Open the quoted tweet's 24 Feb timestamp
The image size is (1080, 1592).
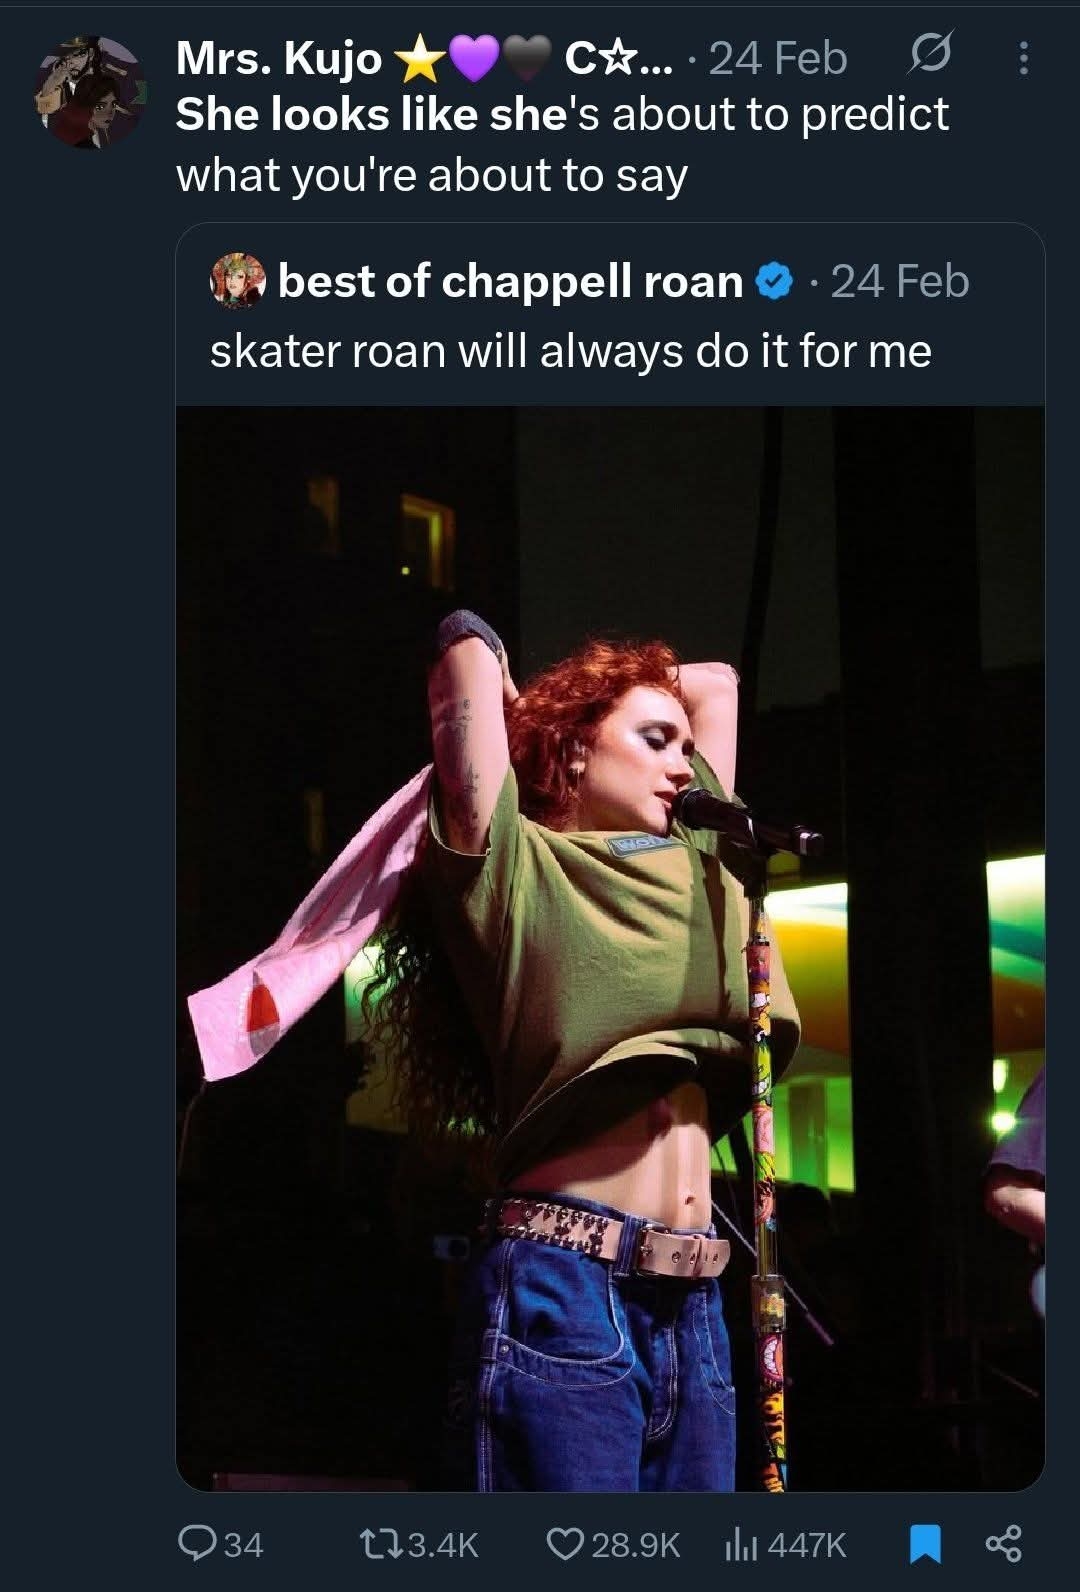pos(899,282)
